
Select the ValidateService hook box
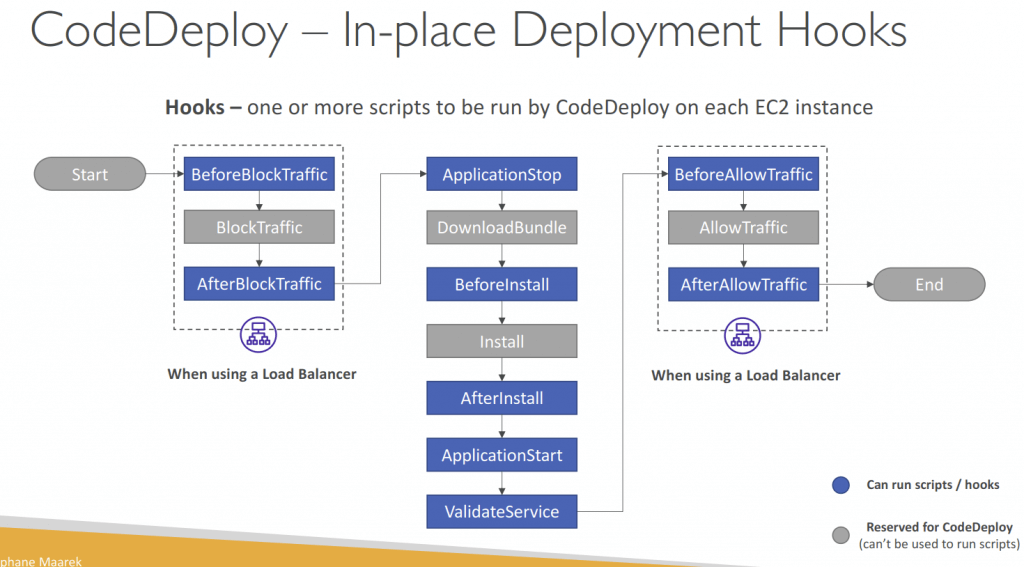[502, 511]
